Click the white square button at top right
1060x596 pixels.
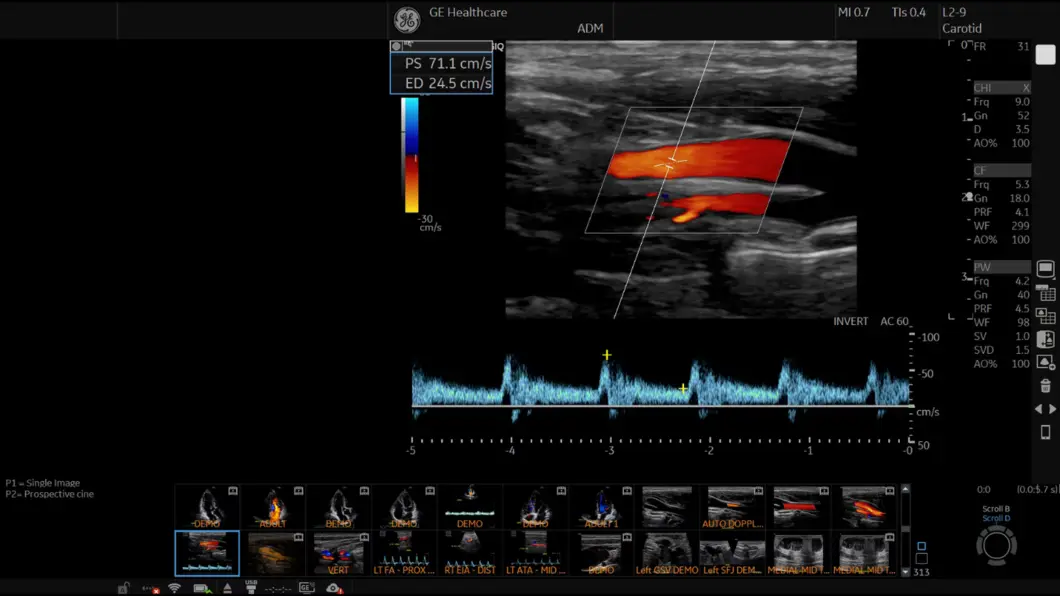(x=1045, y=55)
